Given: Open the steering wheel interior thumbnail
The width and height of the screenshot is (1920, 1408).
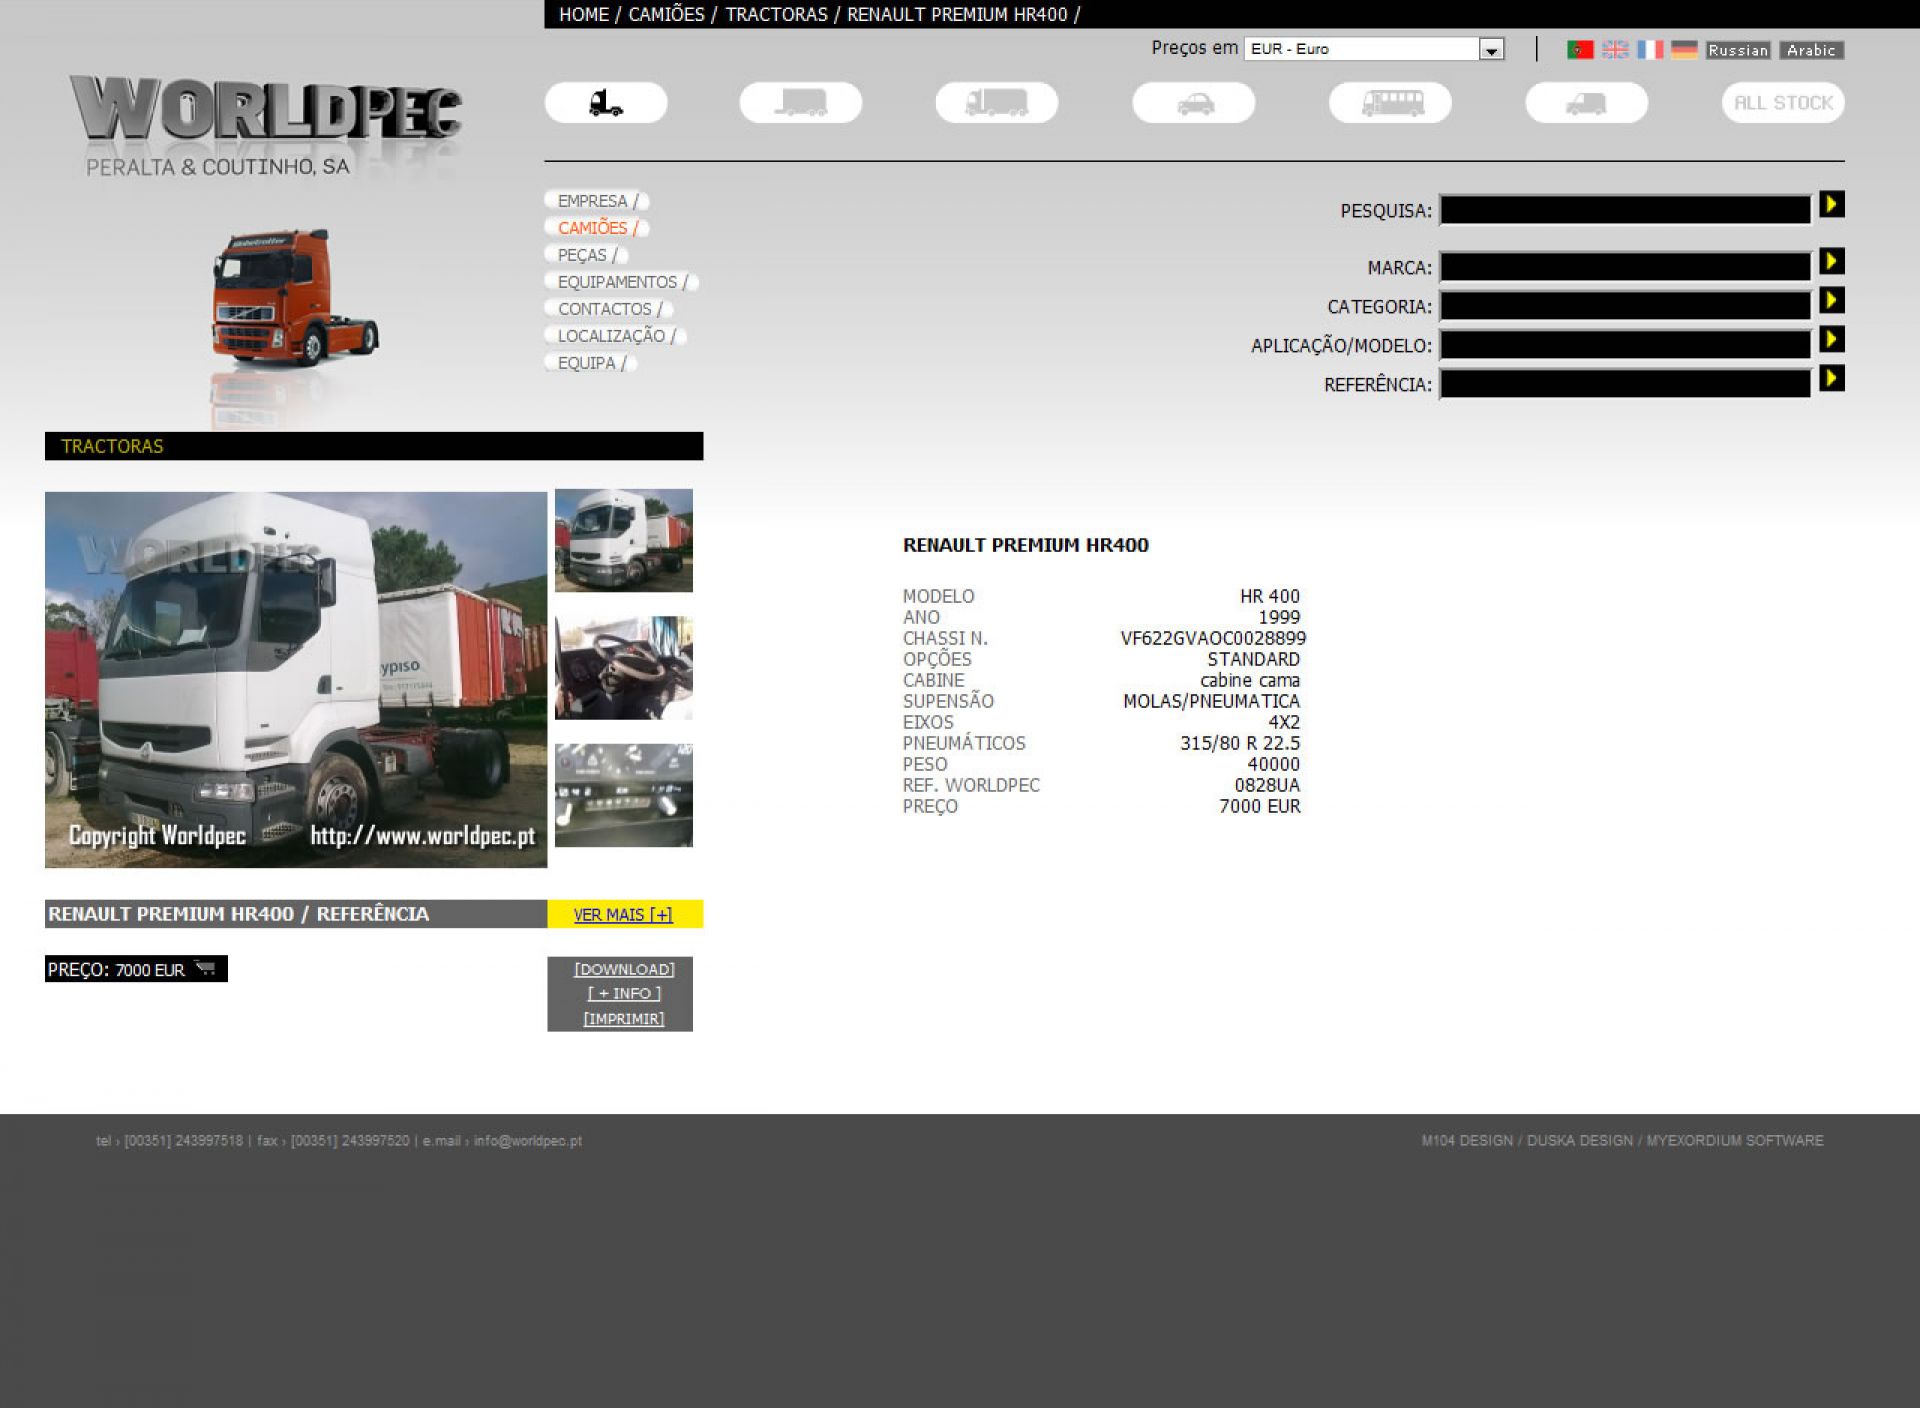Looking at the screenshot, I should (623, 668).
